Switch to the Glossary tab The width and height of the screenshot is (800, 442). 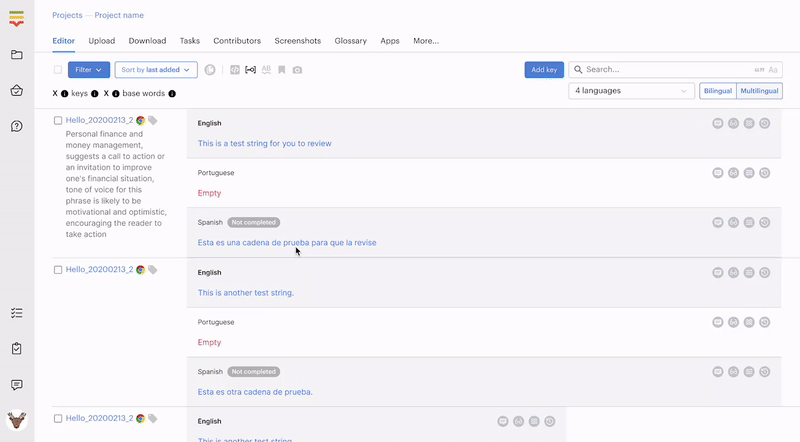pyautogui.click(x=350, y=41)
